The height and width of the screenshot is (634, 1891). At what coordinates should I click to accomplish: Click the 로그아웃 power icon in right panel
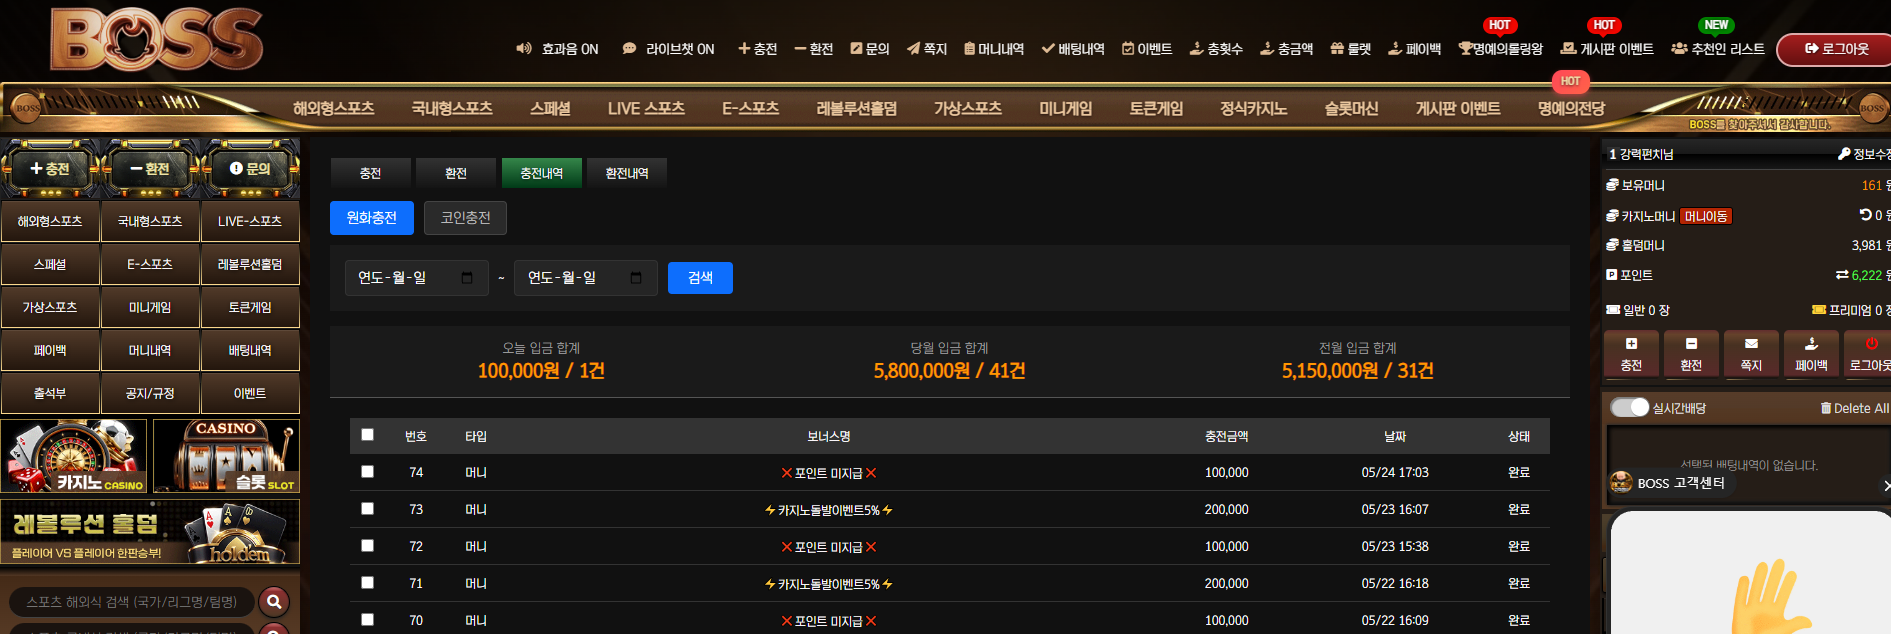[1871, 344]
